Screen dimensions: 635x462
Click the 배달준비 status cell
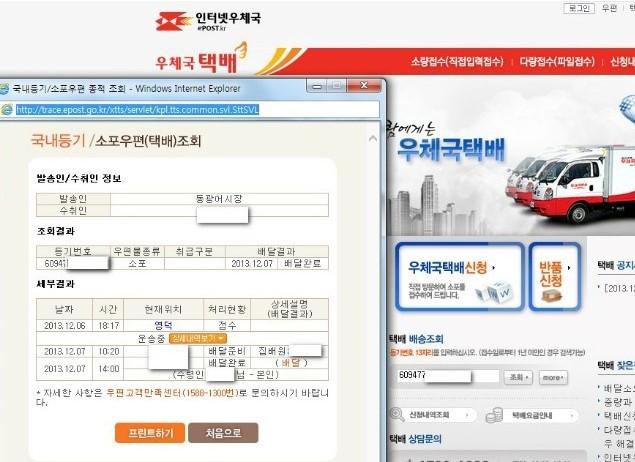click(227, 351)
